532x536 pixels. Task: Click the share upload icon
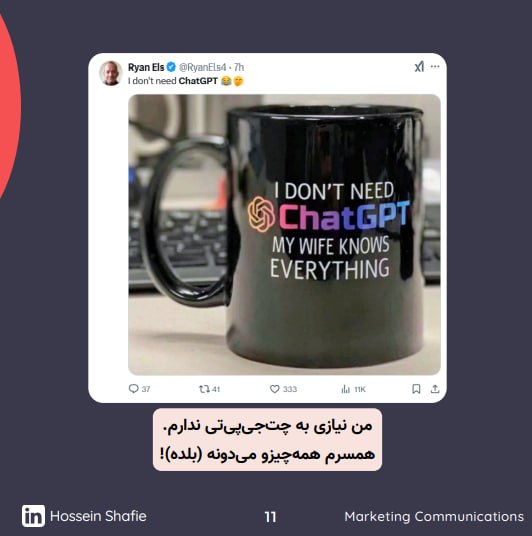tap(435, 389)
